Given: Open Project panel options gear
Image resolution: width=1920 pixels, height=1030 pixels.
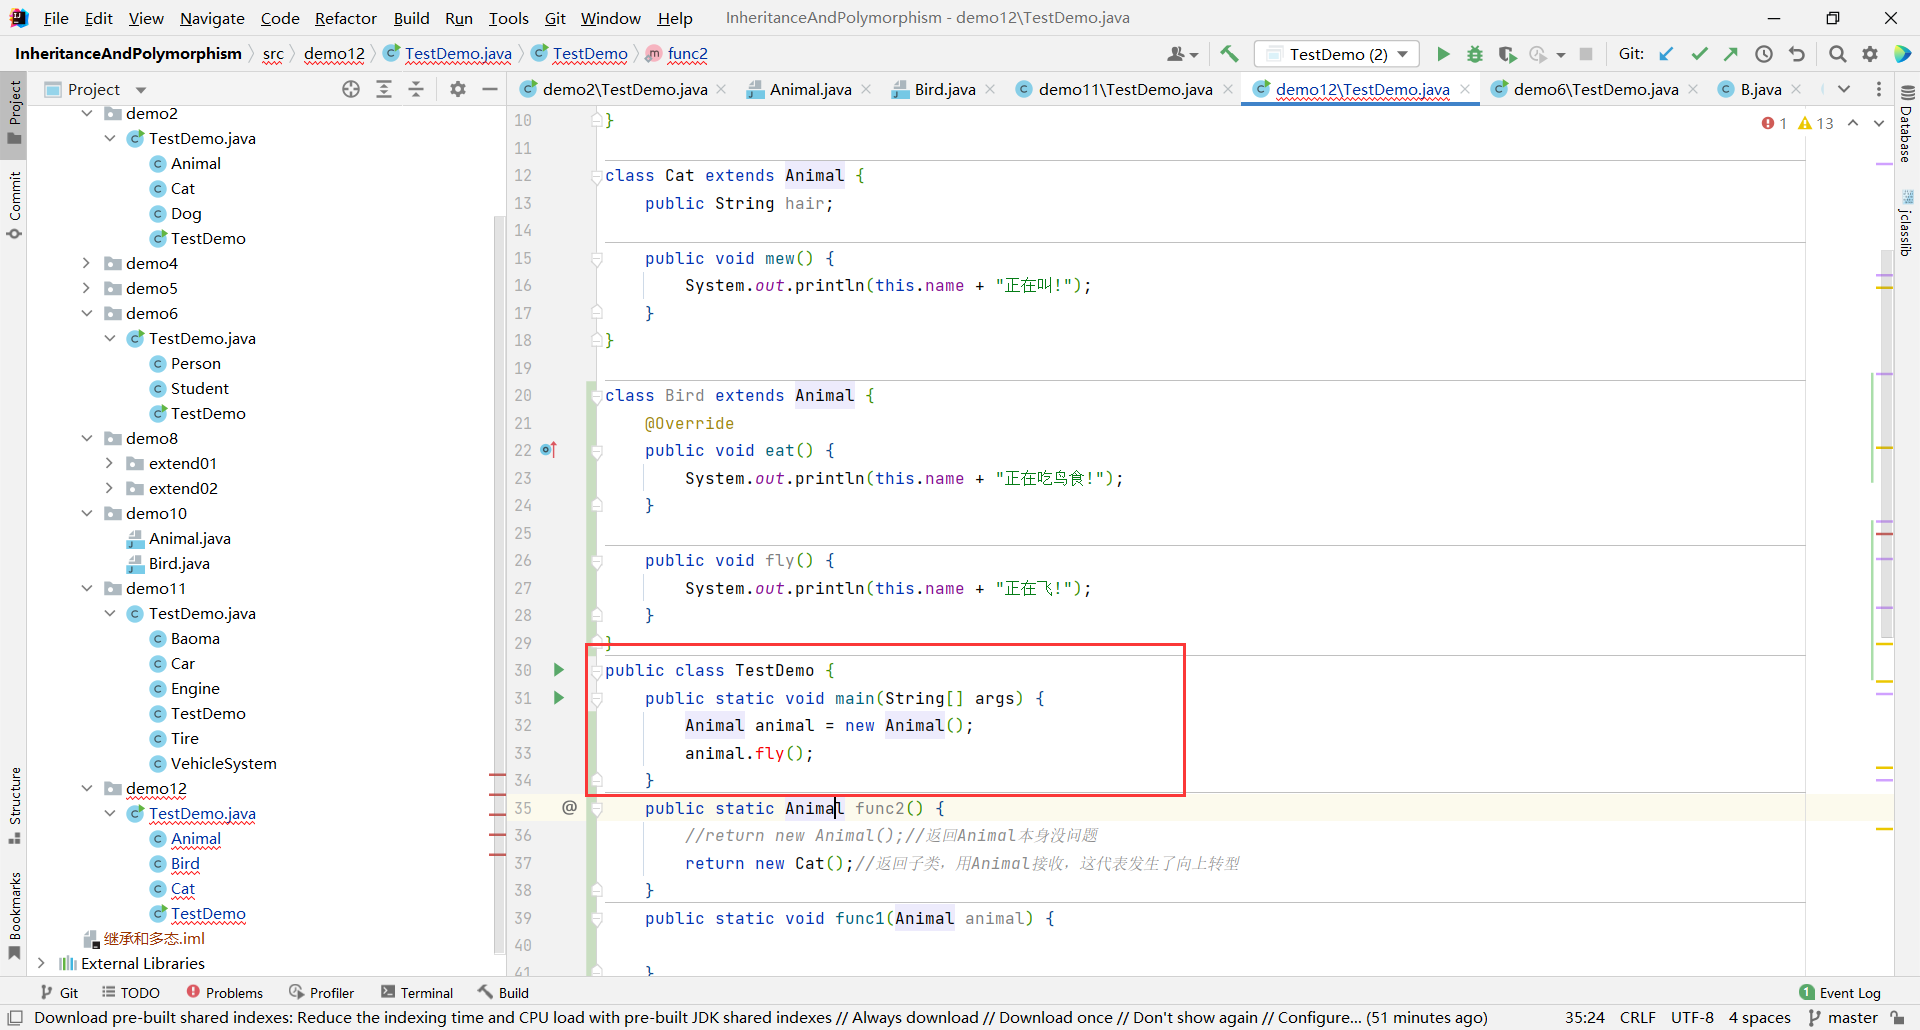Looking at the screenshot, I should pyautogui.click(x=458, y=89).
